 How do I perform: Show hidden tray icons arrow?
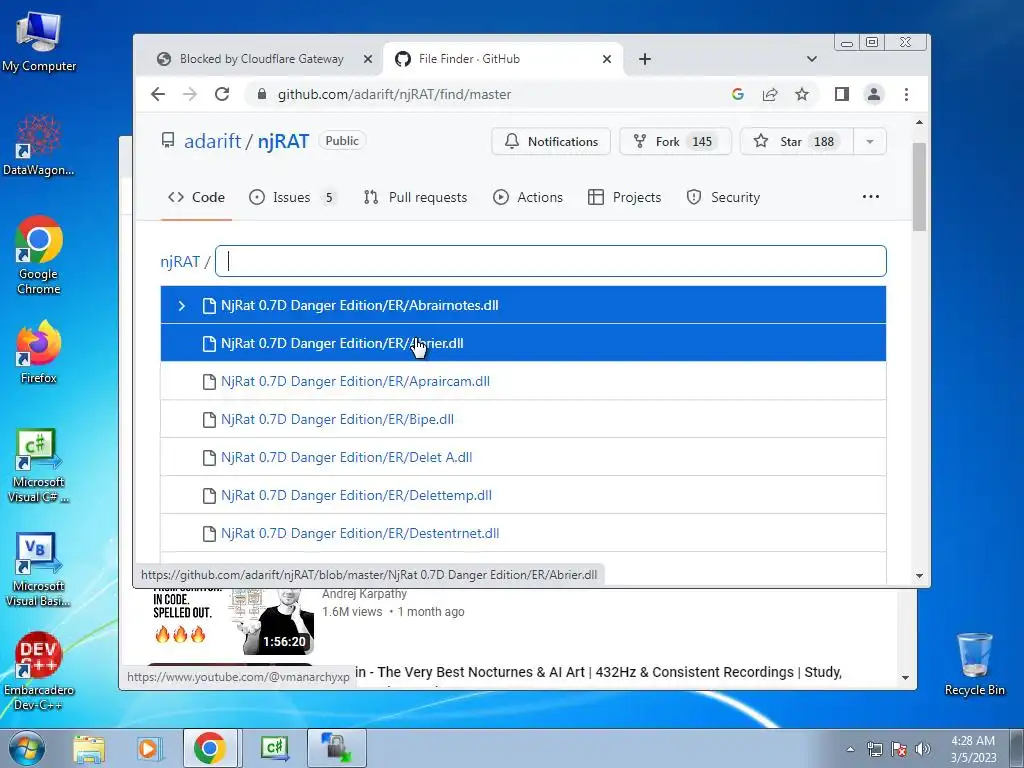pos(850,749)
